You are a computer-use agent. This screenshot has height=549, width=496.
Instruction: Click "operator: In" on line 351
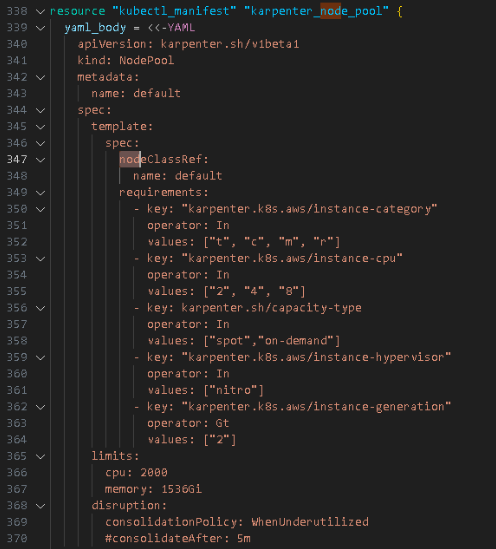(x=188, y=225)
